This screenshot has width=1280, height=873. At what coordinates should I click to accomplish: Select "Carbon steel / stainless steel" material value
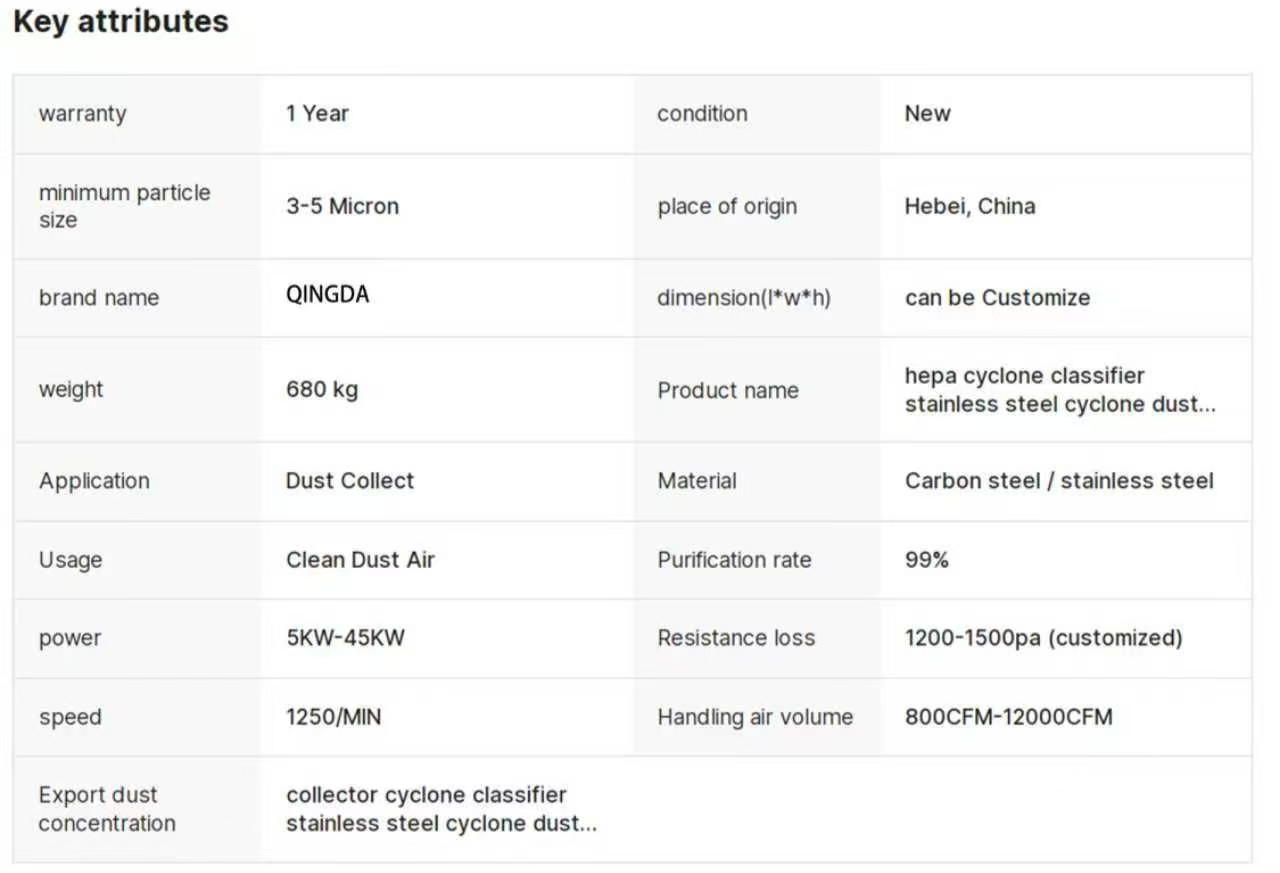[x=1059, y=481]
